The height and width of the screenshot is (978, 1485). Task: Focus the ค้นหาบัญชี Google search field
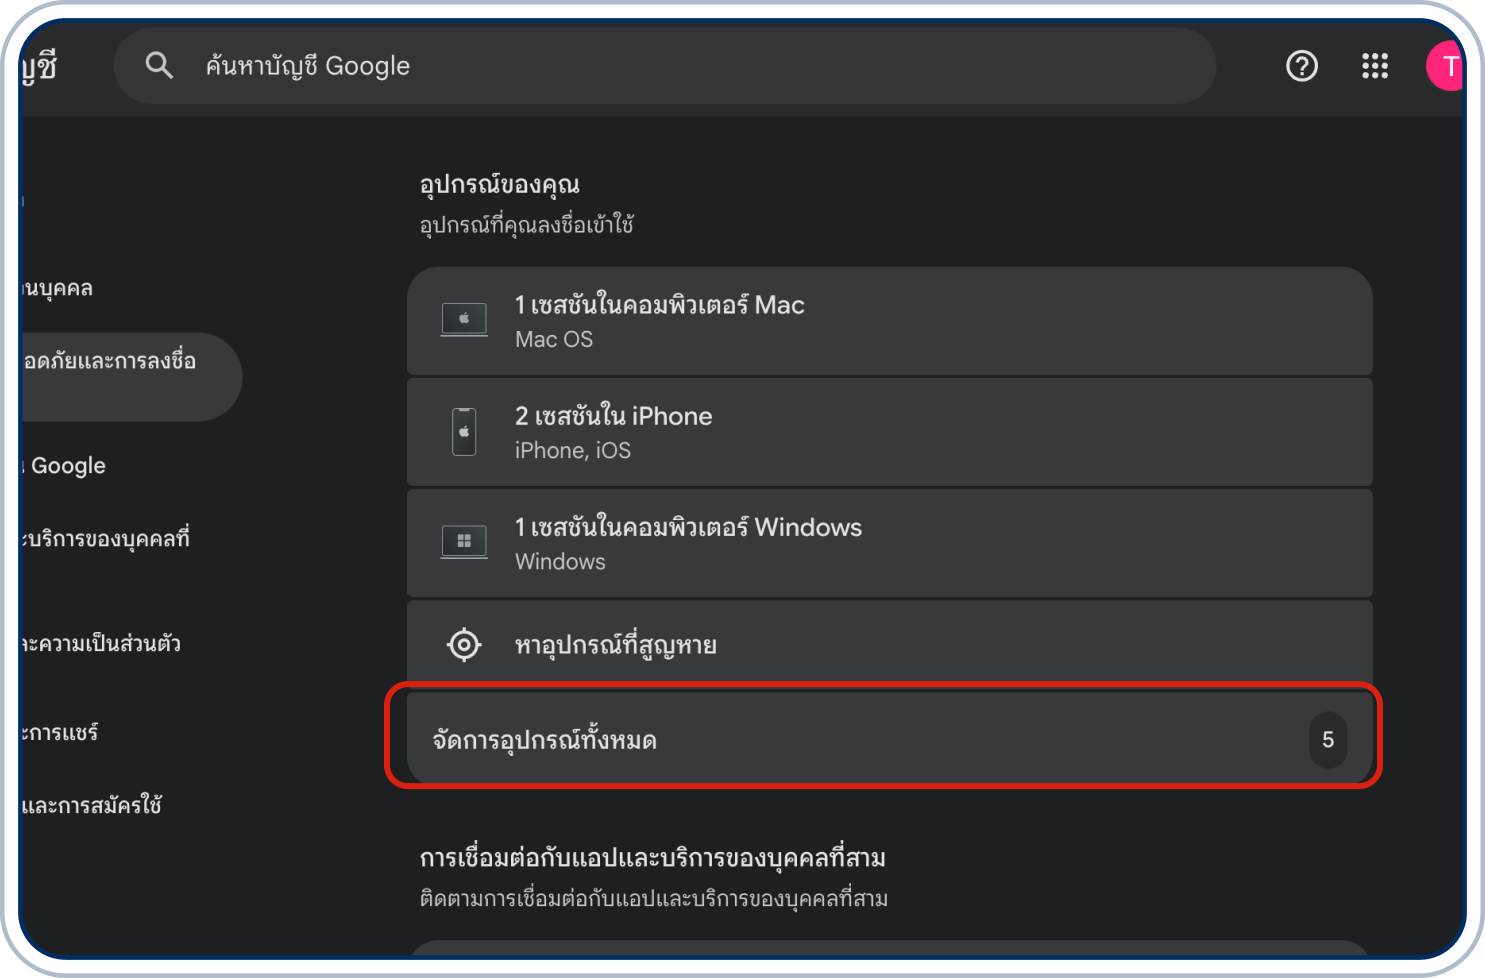click(x=665, y=66)
